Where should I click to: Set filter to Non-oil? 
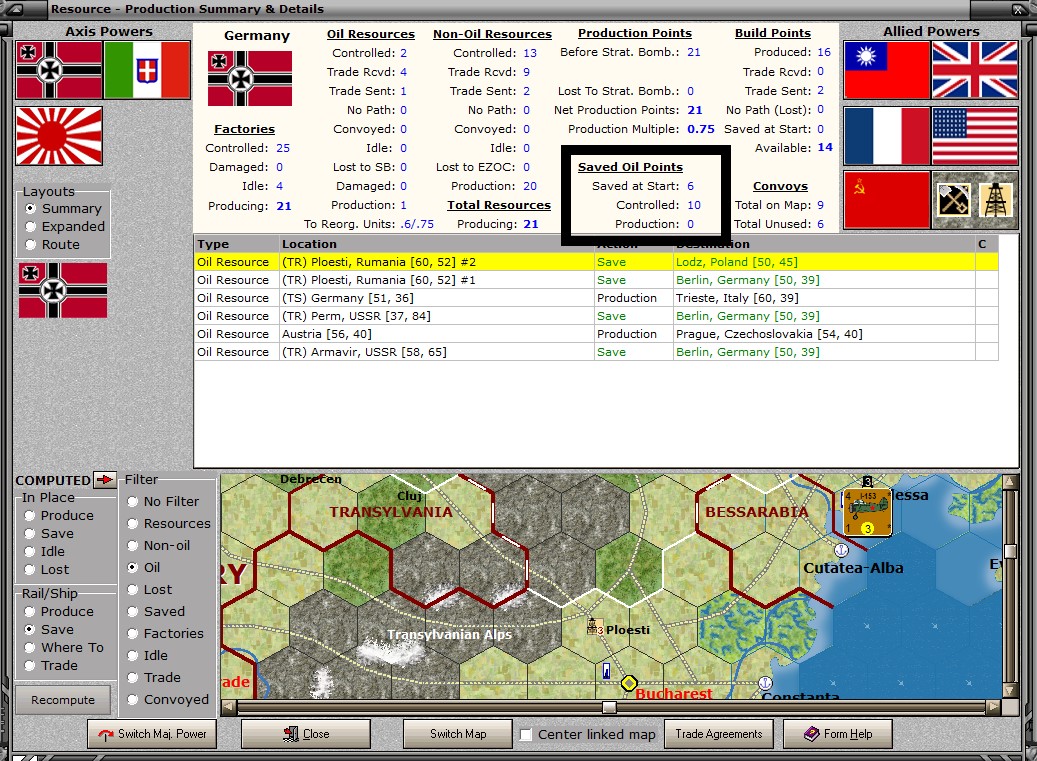[132, 545]
